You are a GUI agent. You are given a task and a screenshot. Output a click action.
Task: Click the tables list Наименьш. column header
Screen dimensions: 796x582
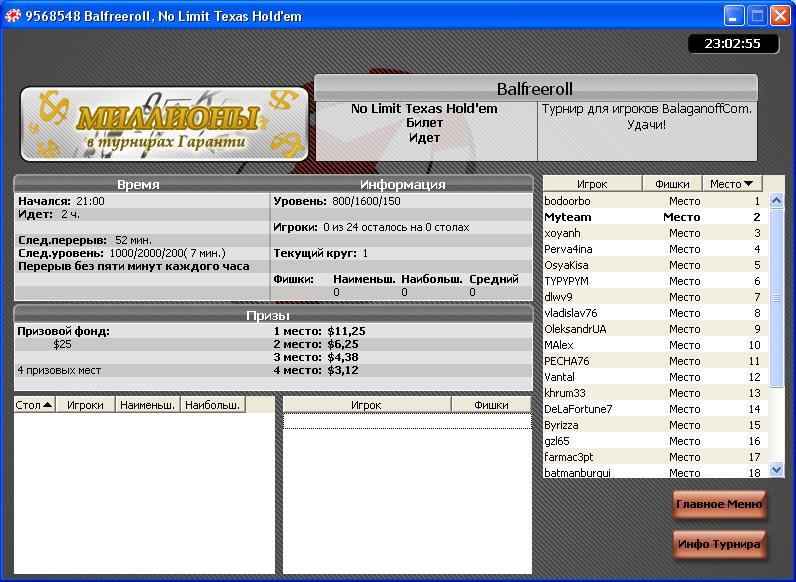[x=148, y=405]
